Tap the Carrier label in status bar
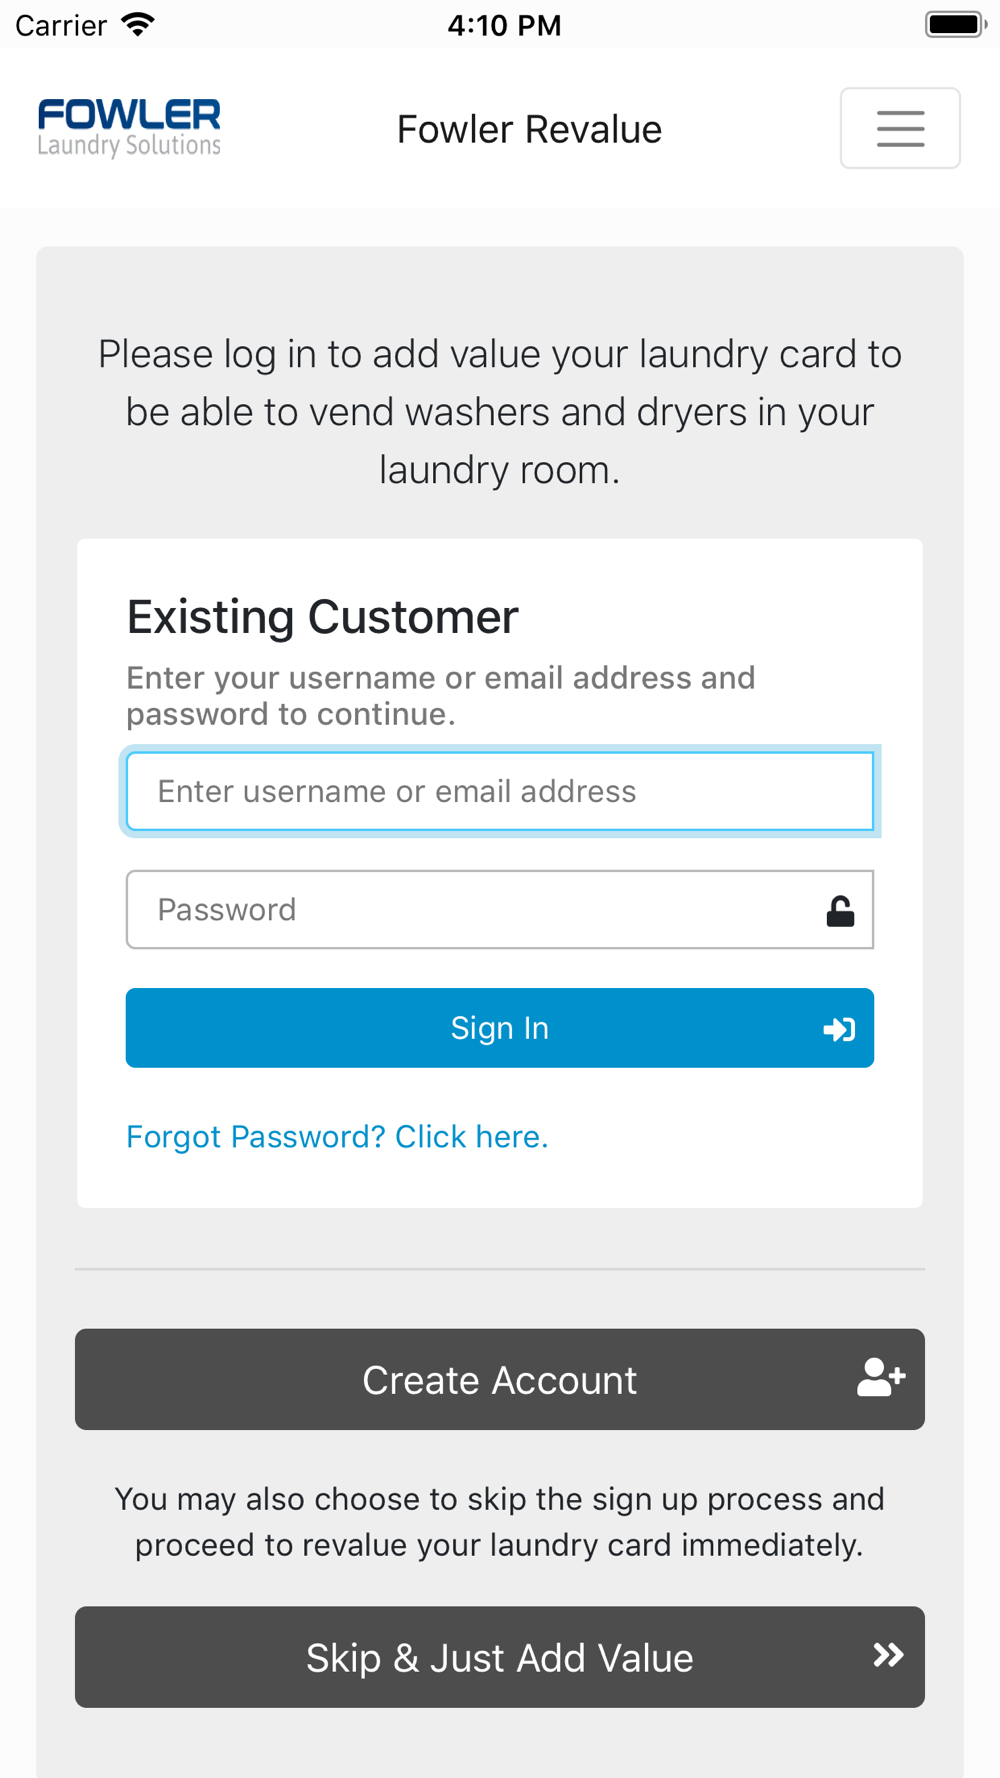 click(61, 25)
